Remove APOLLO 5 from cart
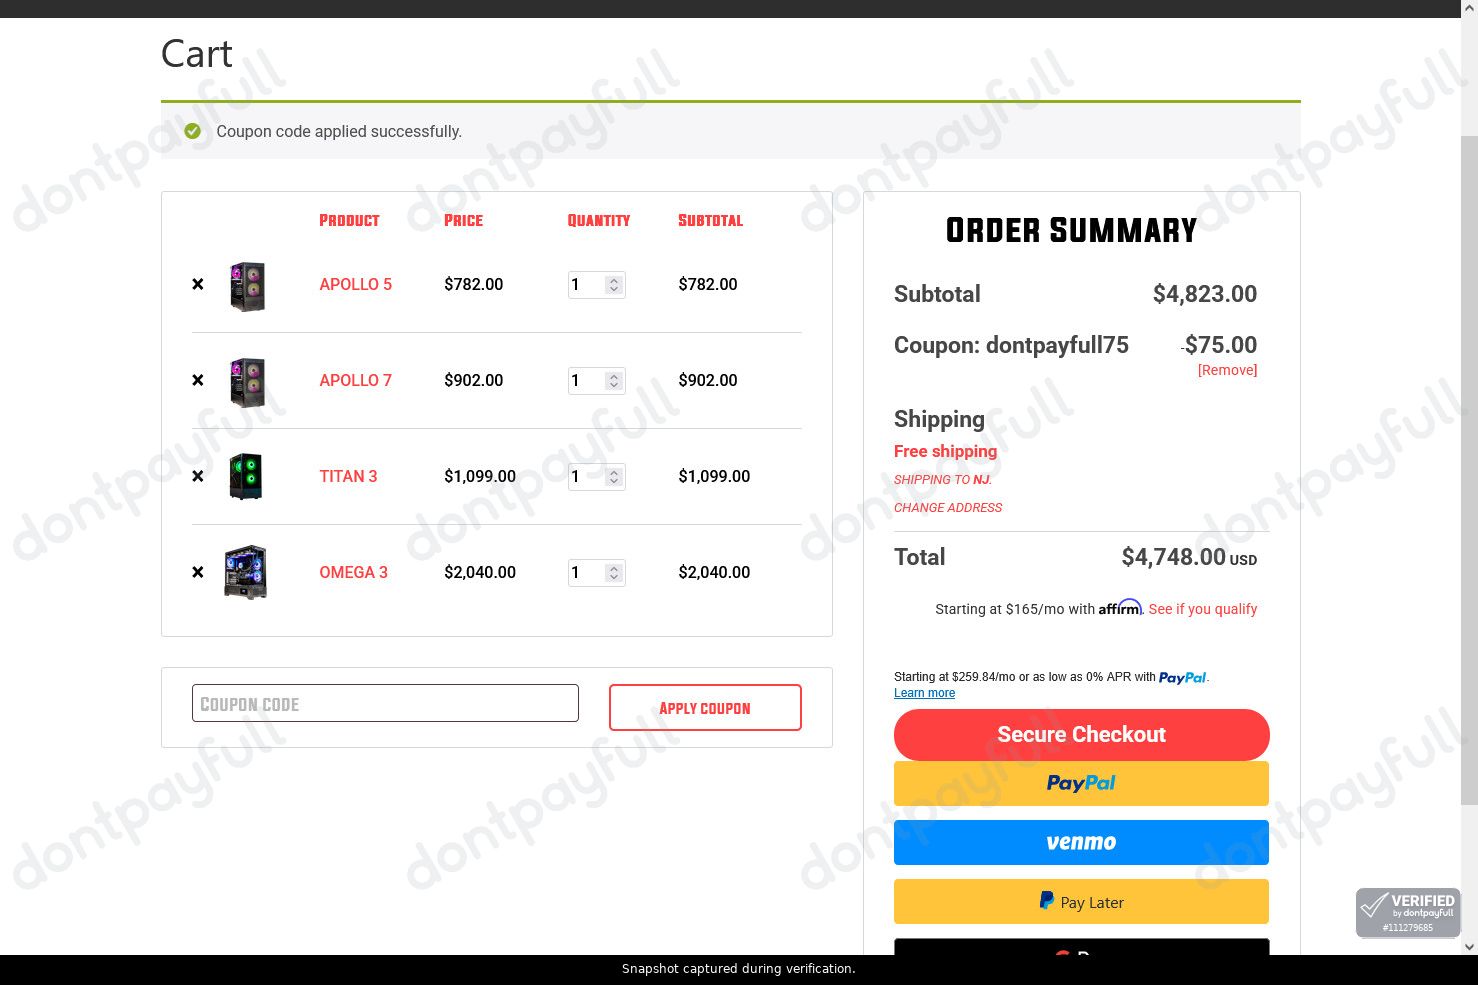Viewport: 1478px width, 985px height. click(x=197, y=284)
